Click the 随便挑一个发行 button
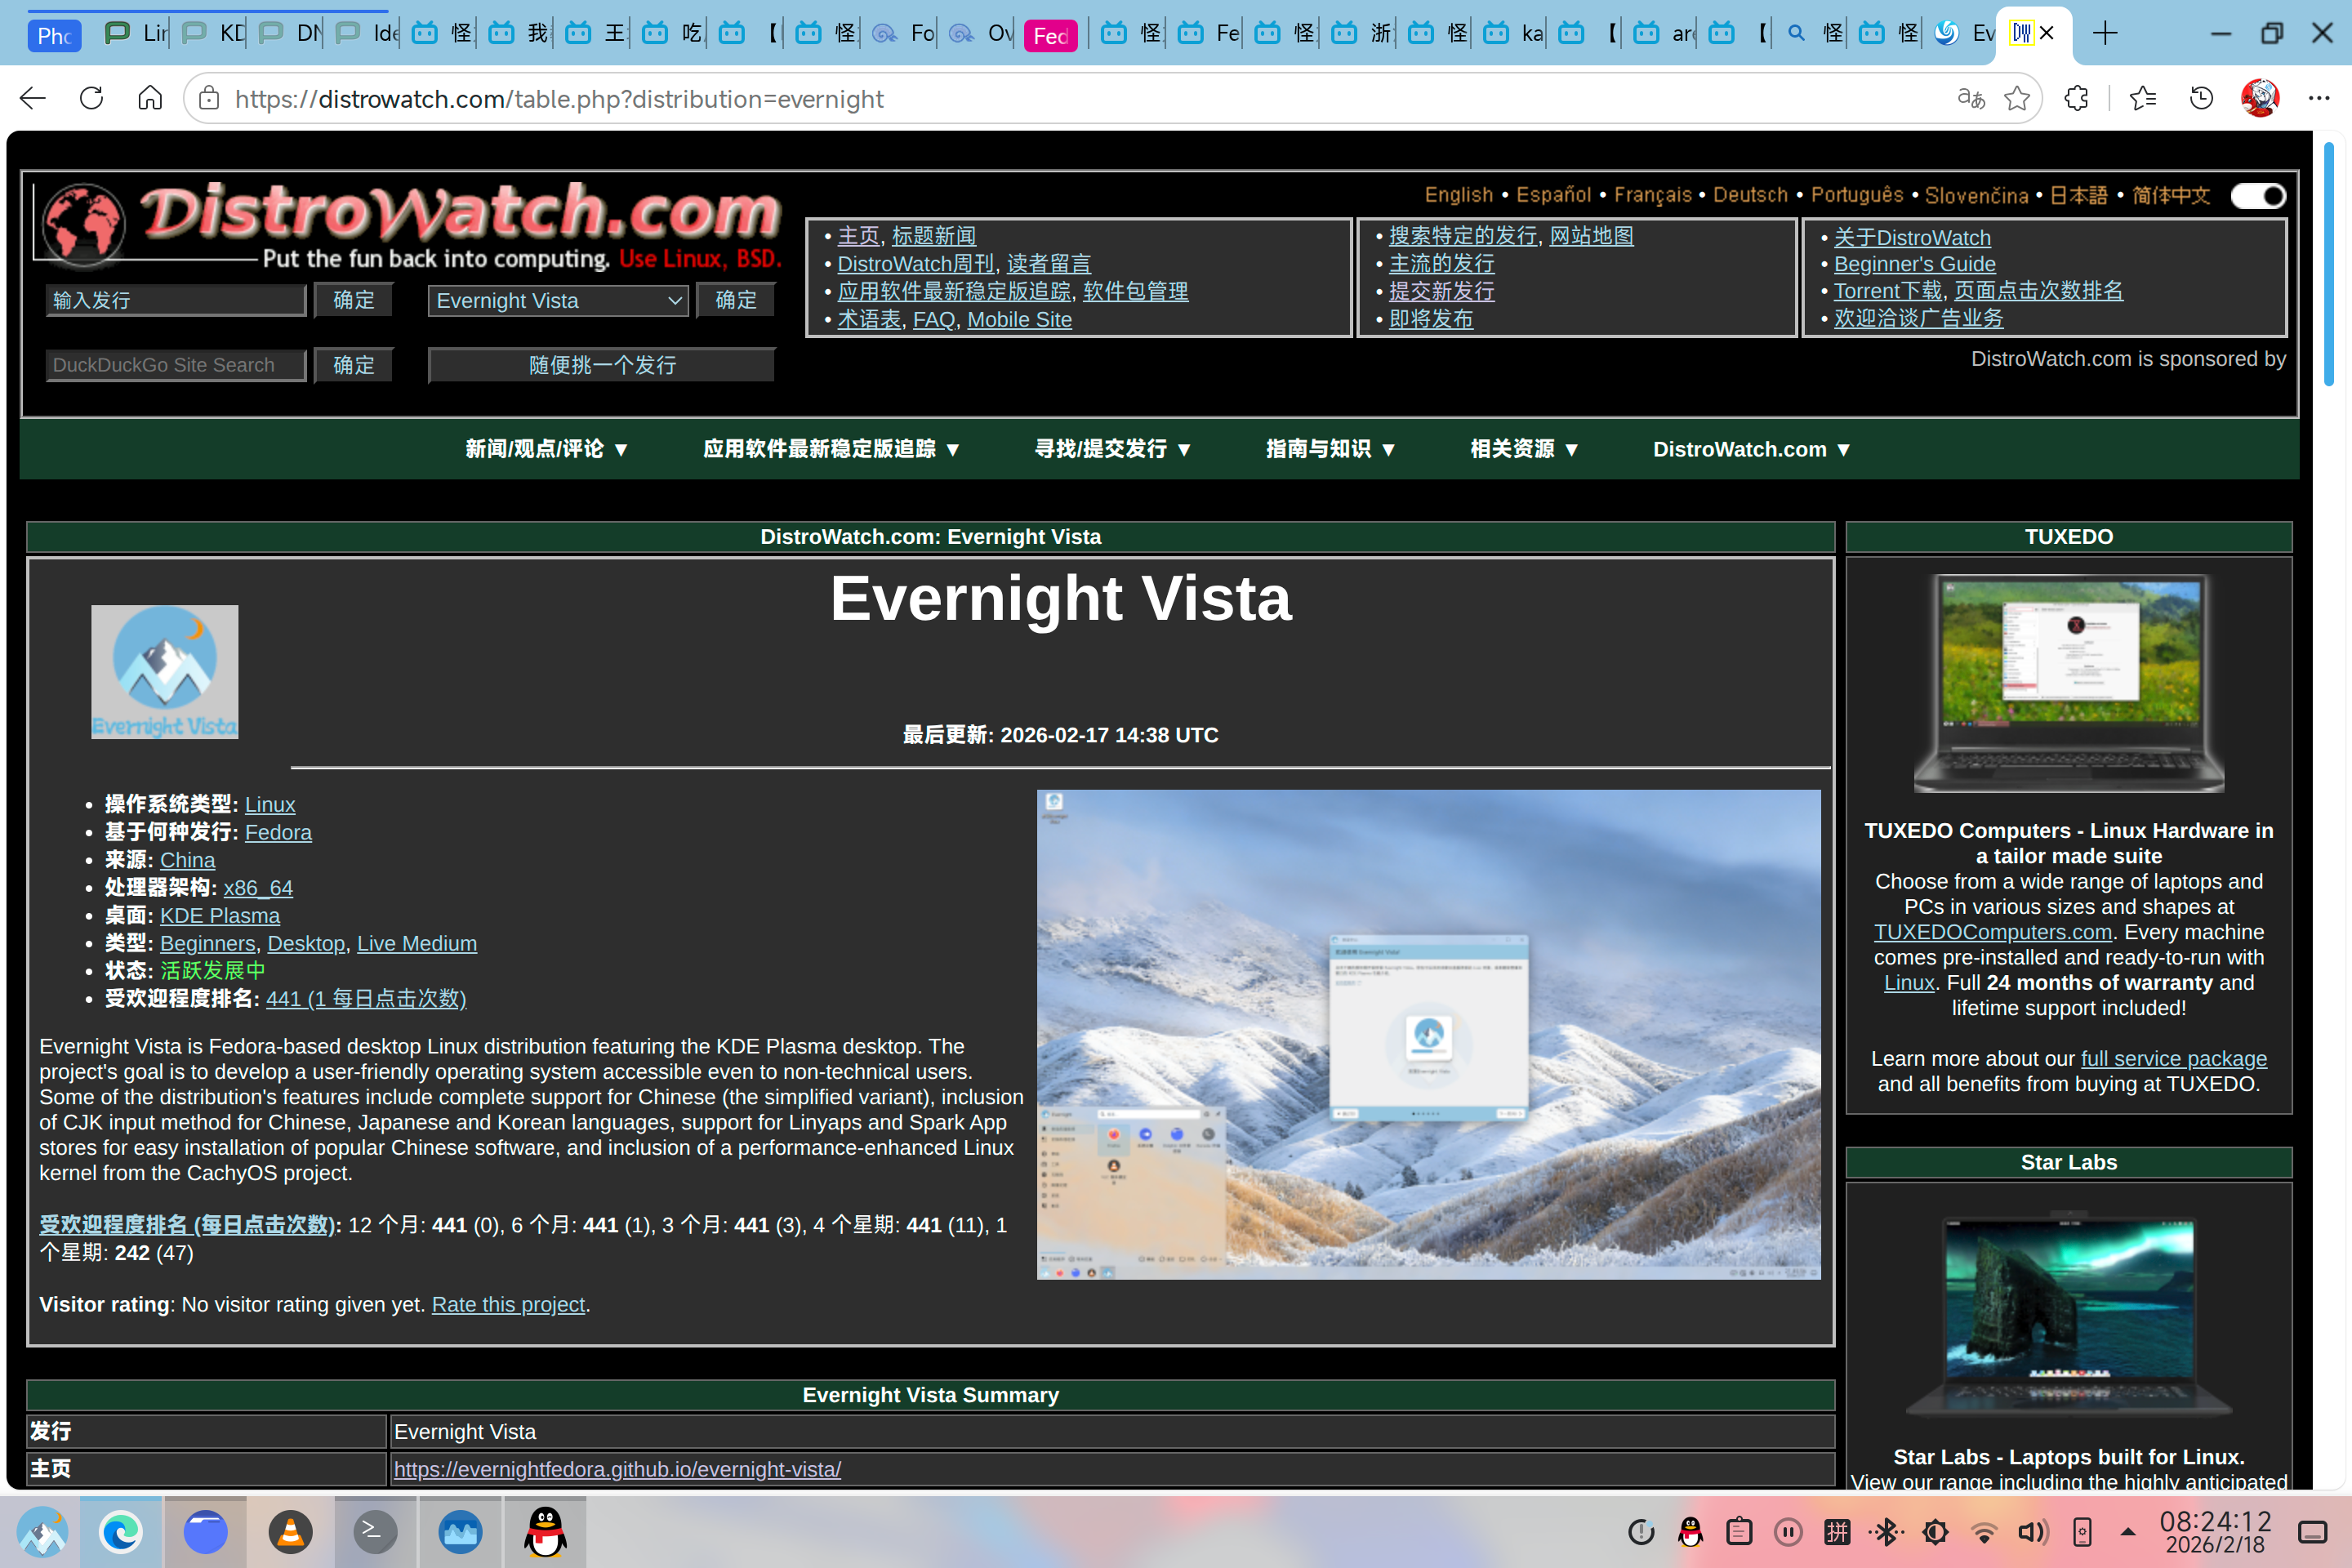 point(601,365)
